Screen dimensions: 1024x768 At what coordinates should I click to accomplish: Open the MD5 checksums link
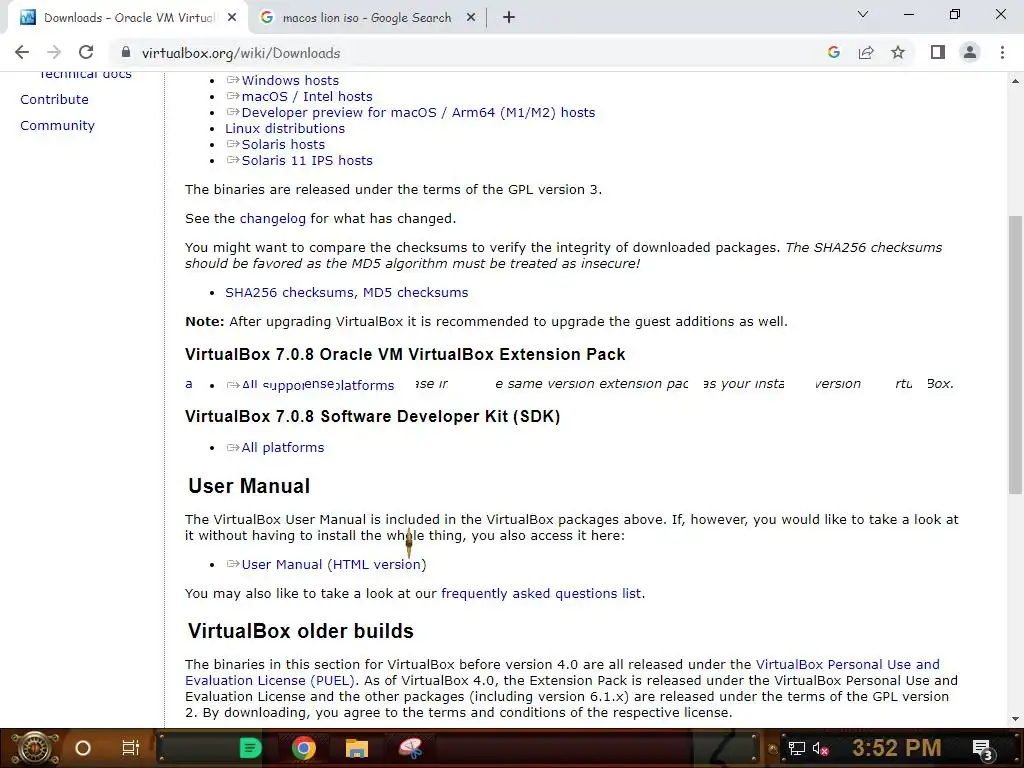click(x=415, y=293)
